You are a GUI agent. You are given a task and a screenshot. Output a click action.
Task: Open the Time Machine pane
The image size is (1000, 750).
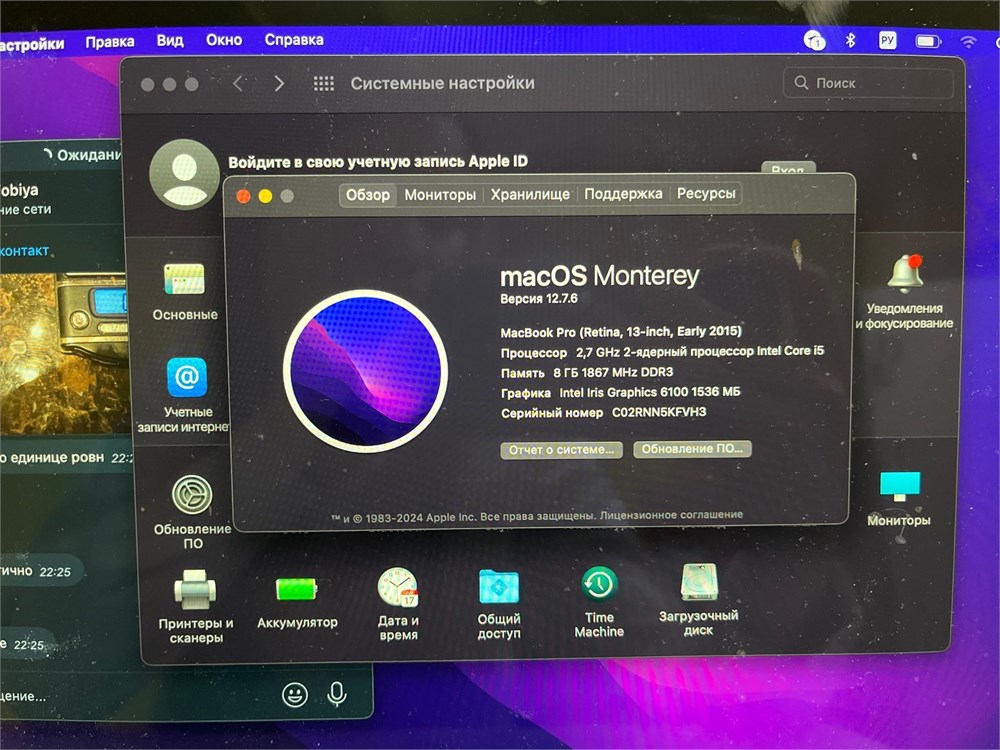click(599, 585)
